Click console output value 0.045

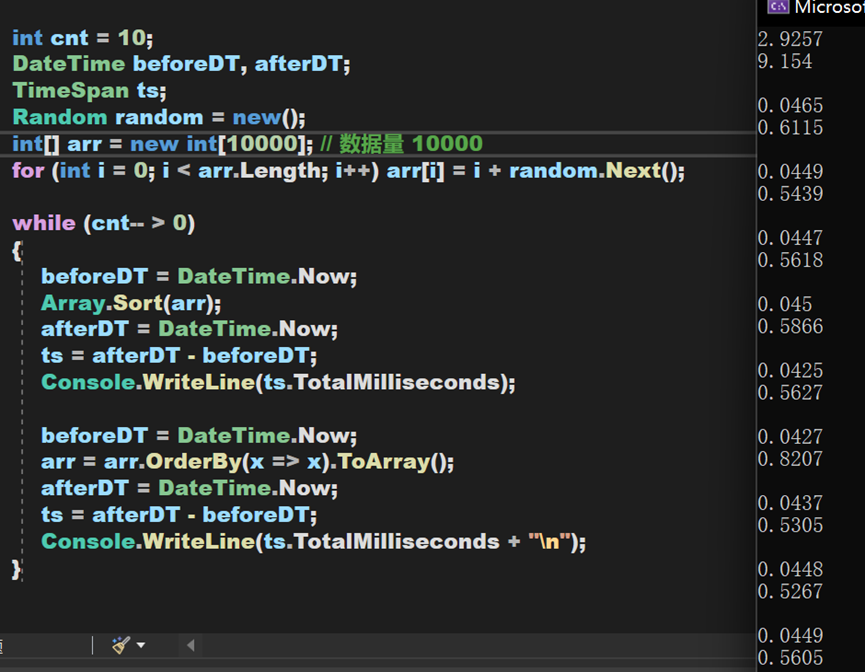coord(784,304)
